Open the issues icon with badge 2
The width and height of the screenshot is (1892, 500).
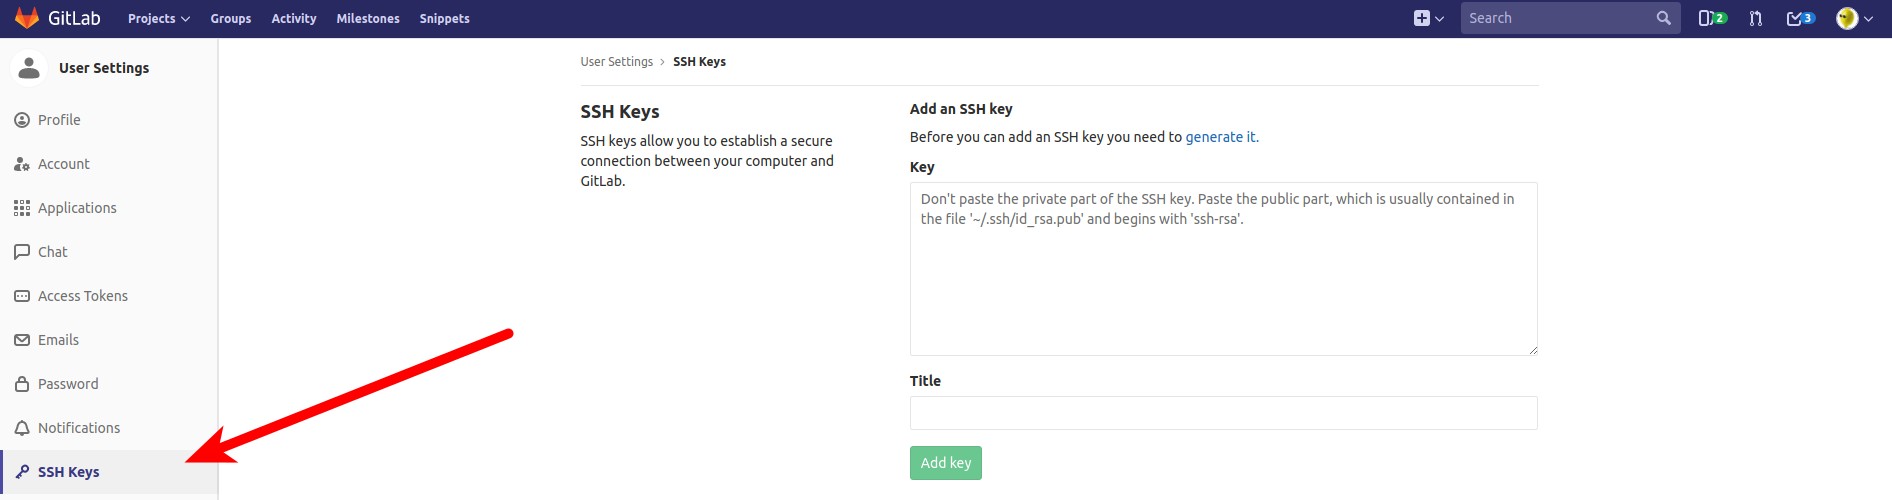[1712, 18]
